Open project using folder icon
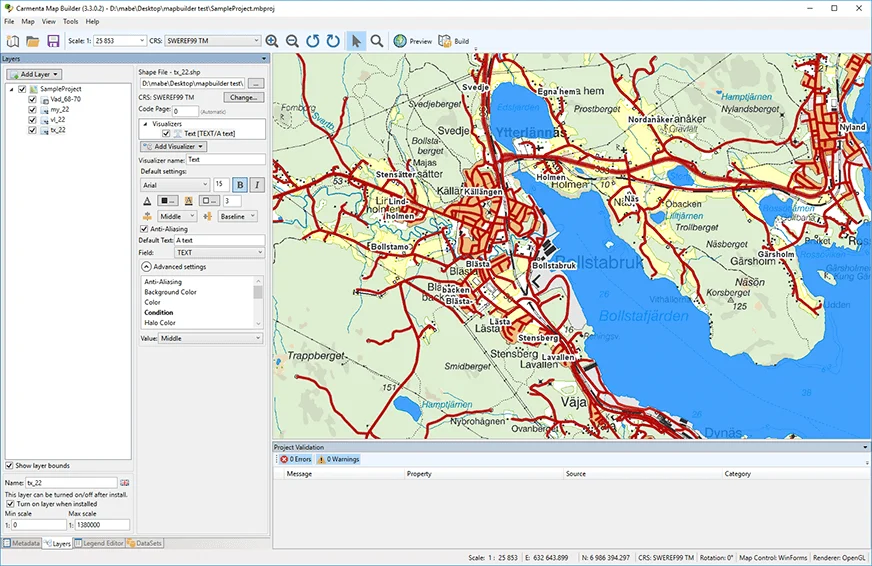Screen dimensions: 872x566 coord(33,41)
